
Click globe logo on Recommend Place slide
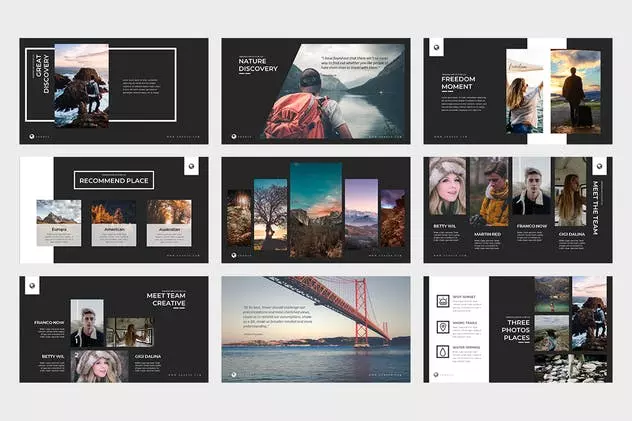[191, 166]
